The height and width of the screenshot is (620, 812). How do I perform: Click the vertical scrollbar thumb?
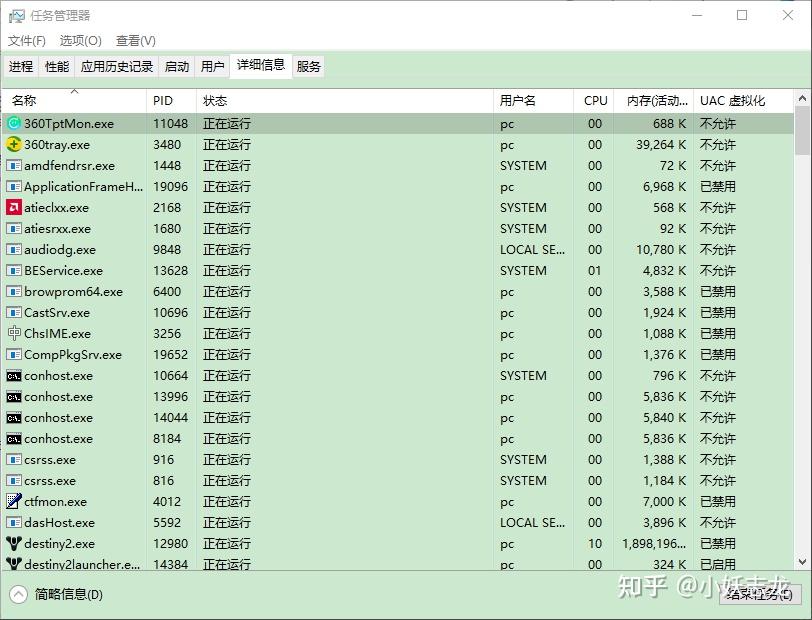pos(802,130)
